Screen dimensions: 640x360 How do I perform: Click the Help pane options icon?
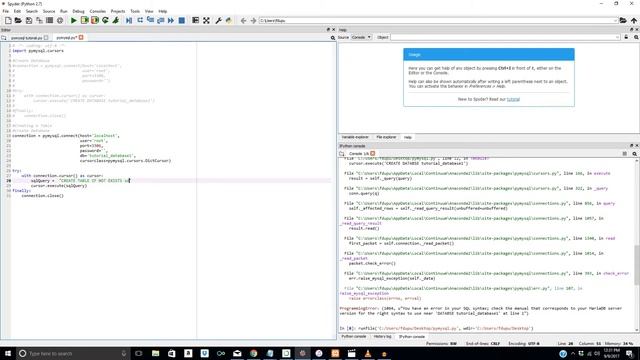636,37
